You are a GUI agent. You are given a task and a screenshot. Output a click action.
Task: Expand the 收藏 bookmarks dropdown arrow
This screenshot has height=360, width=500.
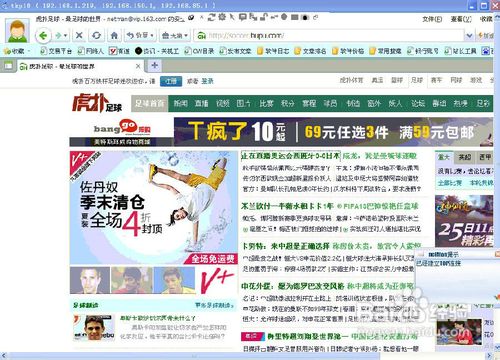click(29, 51)
